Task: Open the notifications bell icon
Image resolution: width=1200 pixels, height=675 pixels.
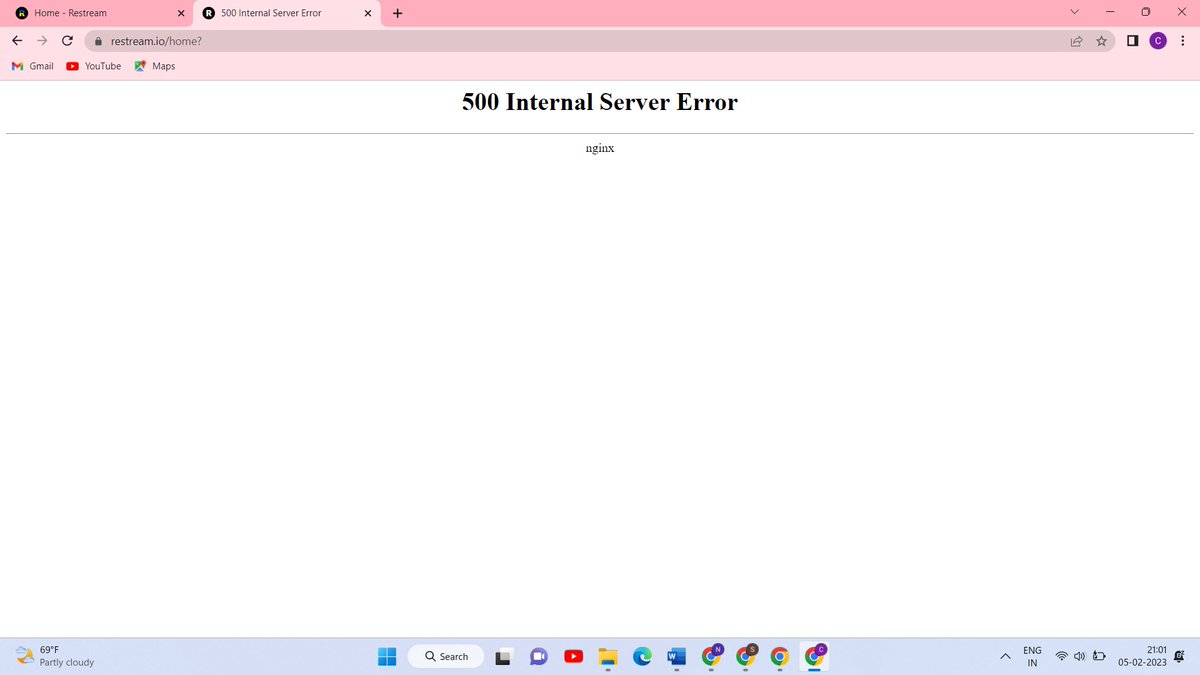Action: [1180, 656]
